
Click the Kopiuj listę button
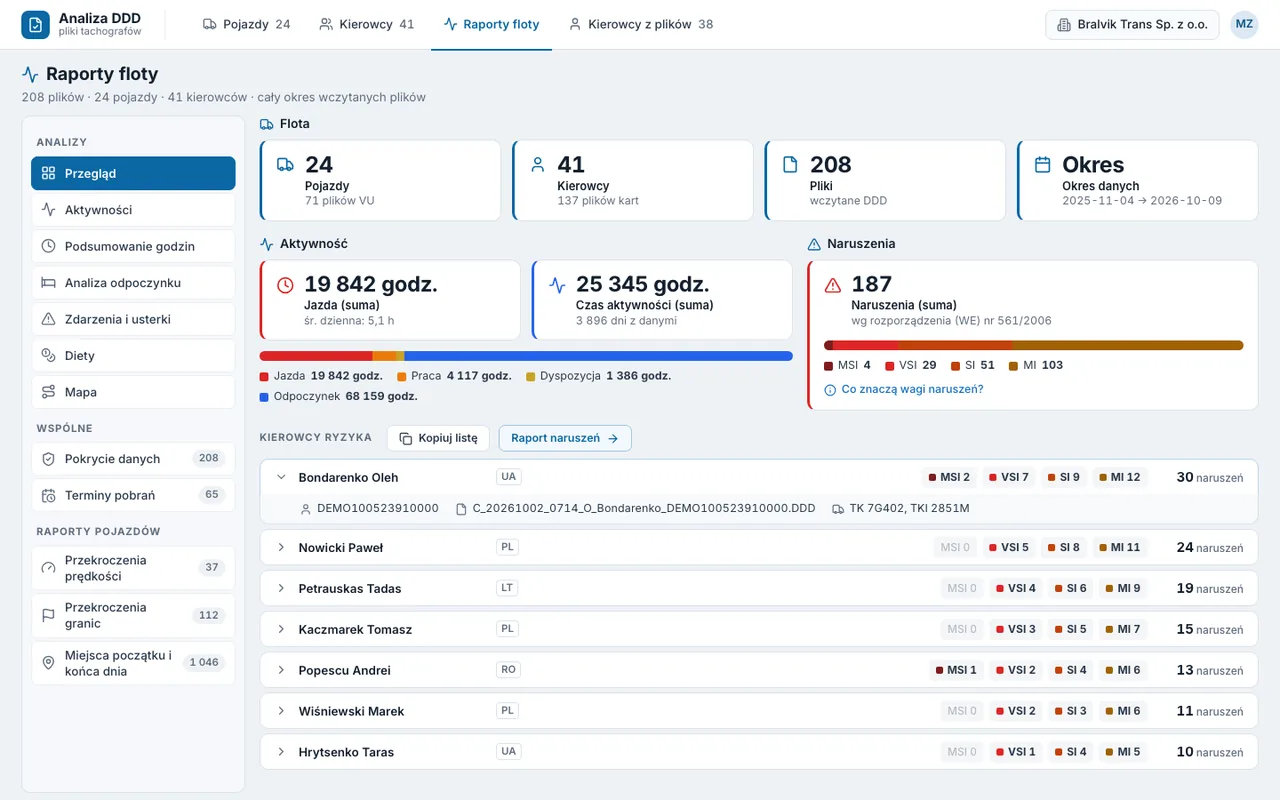[438, 438]
